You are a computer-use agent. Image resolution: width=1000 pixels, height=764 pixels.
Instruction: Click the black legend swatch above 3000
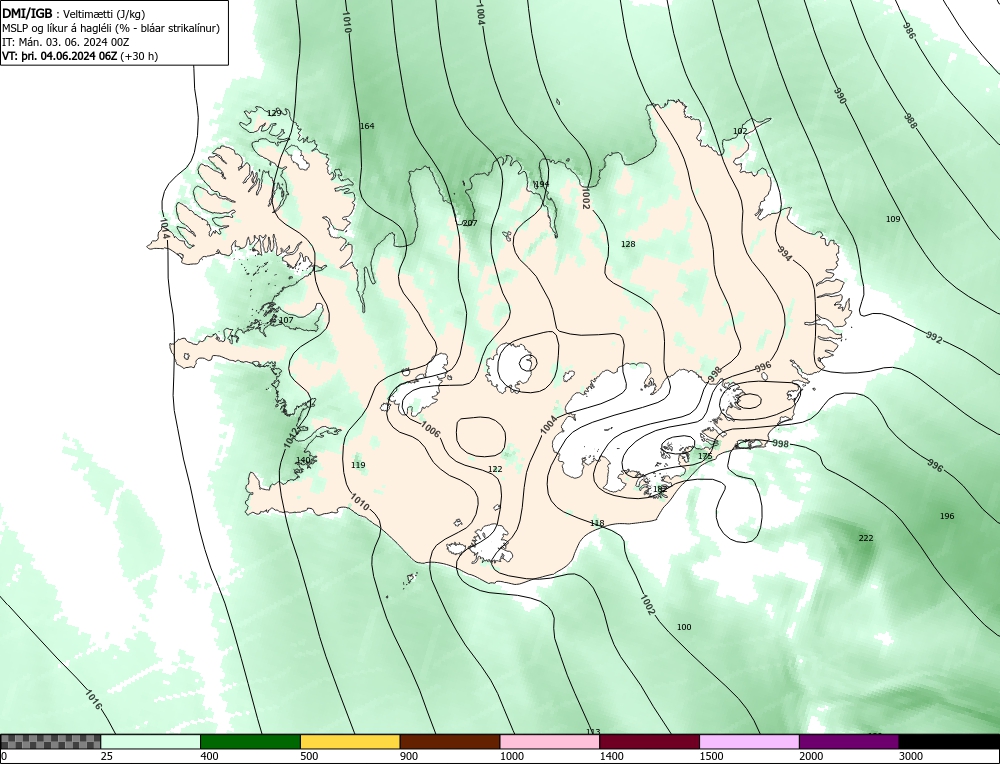[950, 742]
